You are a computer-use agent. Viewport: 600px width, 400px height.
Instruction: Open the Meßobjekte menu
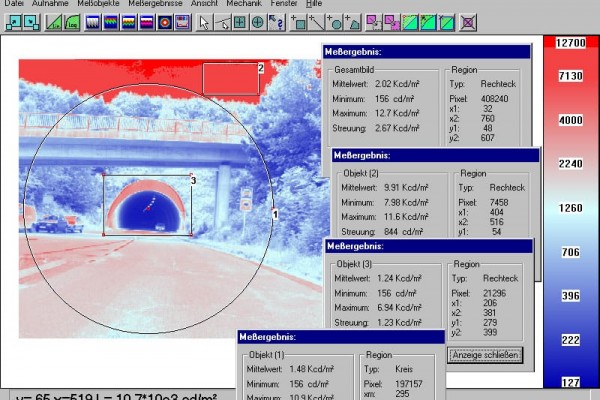coord(98,3)
